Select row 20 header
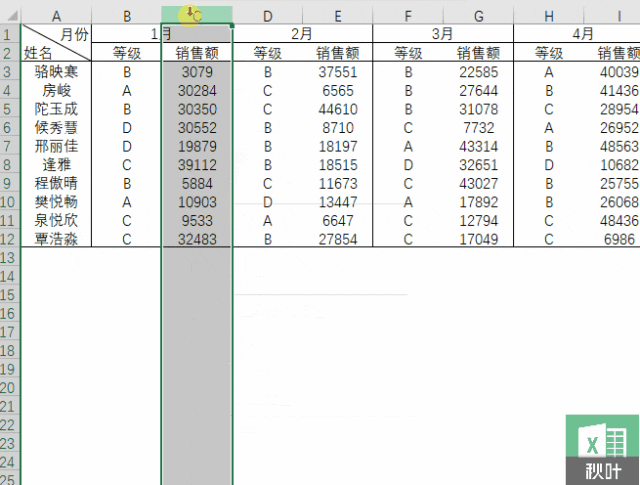This screenshot has width=640, height=485. click(10, 388)
